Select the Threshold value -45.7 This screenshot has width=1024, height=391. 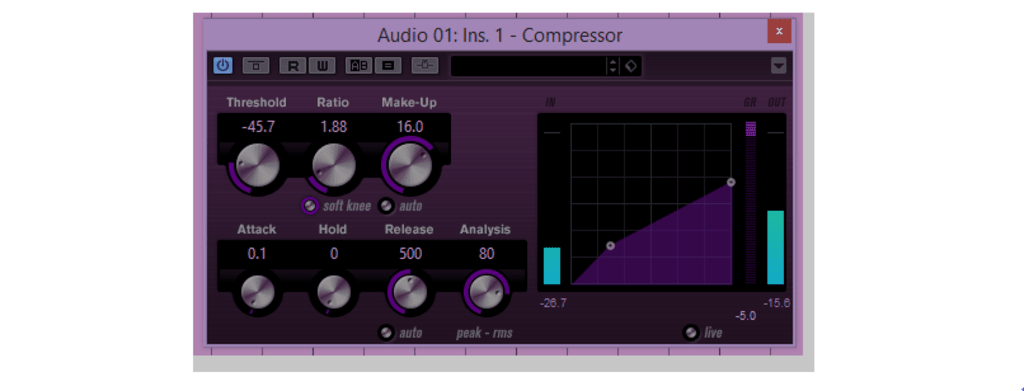coord(258,127)
